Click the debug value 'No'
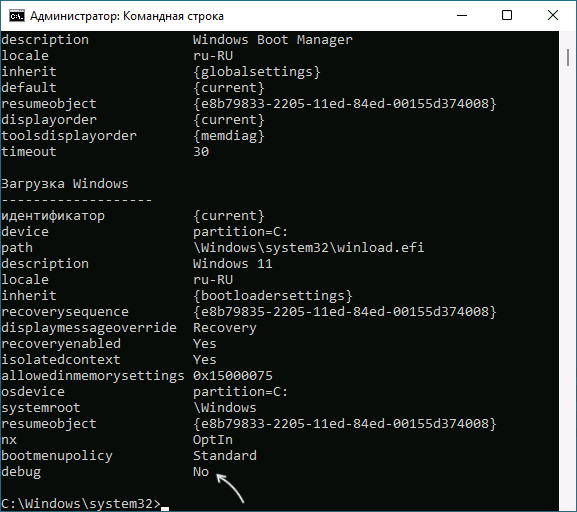 tap(201, 472)
